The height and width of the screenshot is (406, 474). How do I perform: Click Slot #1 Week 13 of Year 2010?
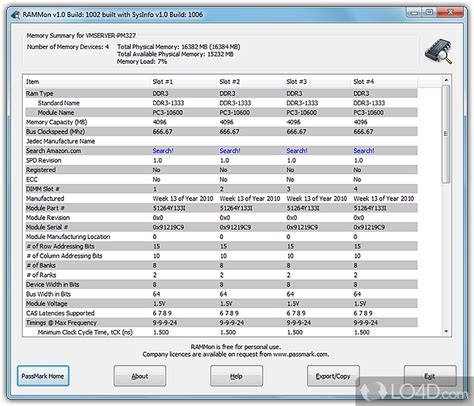pyautogui.click(x=183, y=199)
